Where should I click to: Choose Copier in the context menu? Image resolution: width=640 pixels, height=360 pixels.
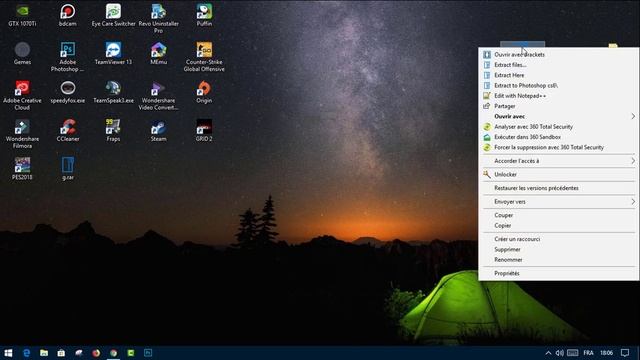click(x=558, y=225)
